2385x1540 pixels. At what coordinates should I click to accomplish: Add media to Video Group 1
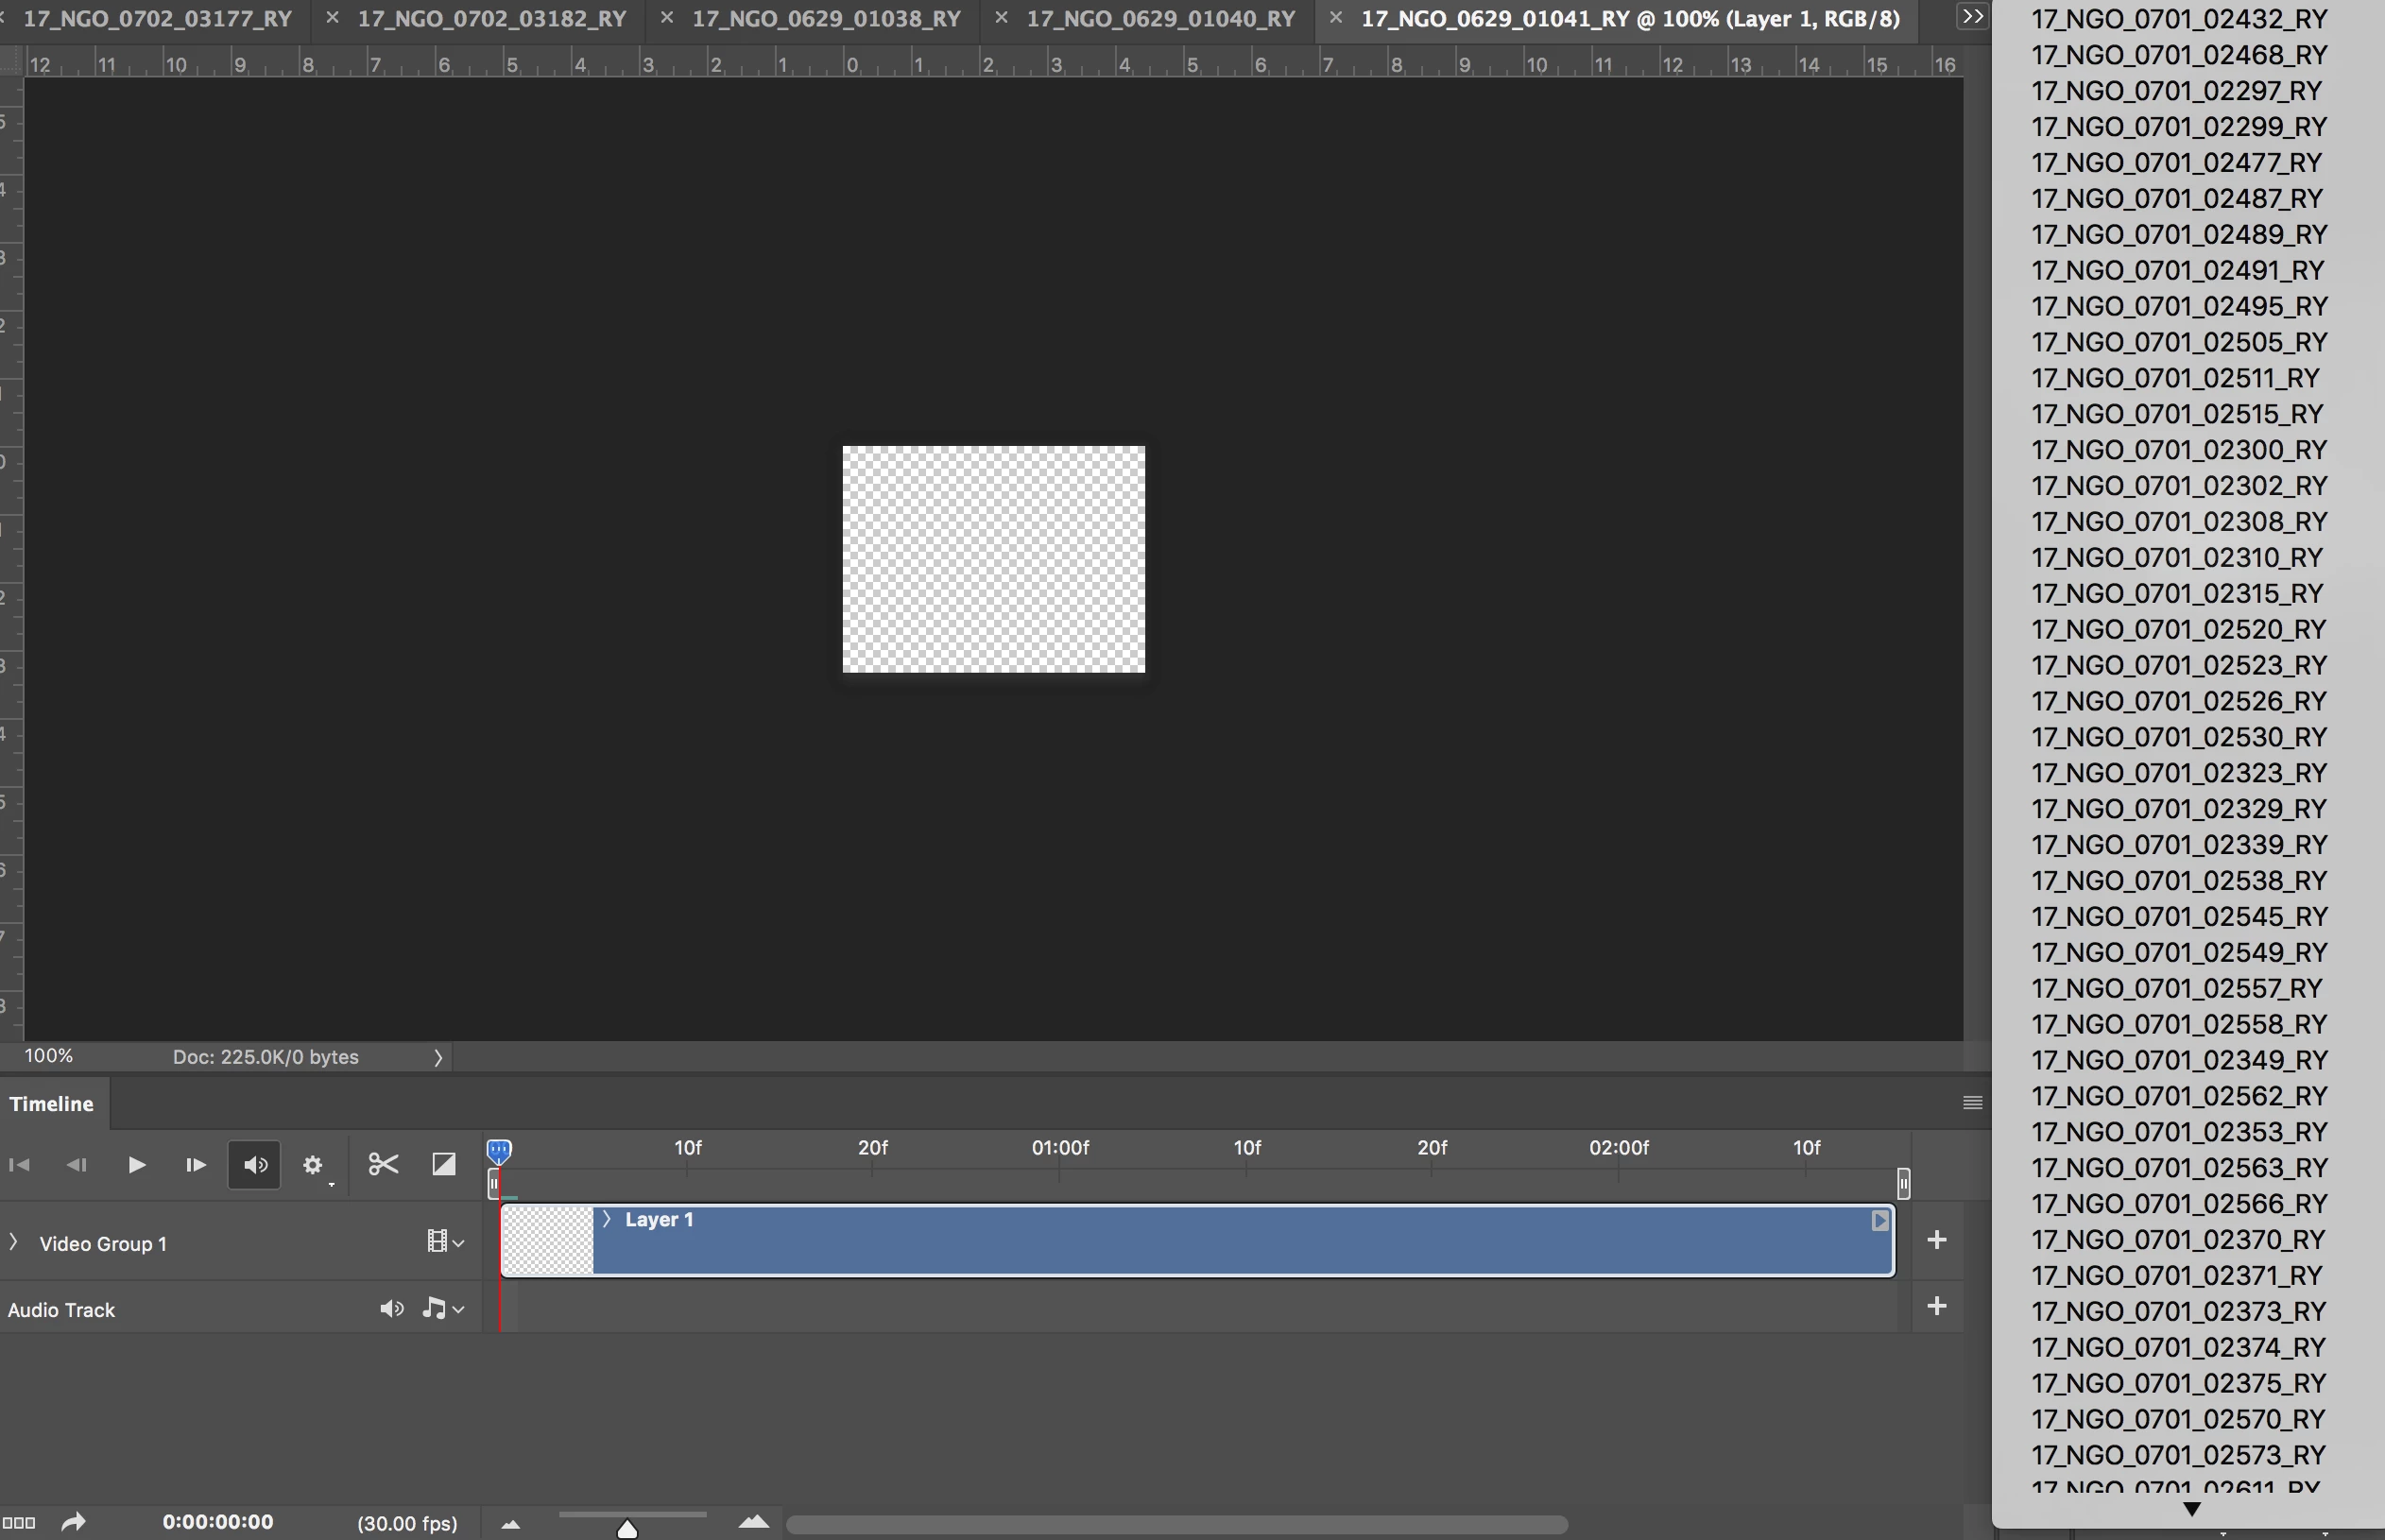[x=1936, y=1240]
